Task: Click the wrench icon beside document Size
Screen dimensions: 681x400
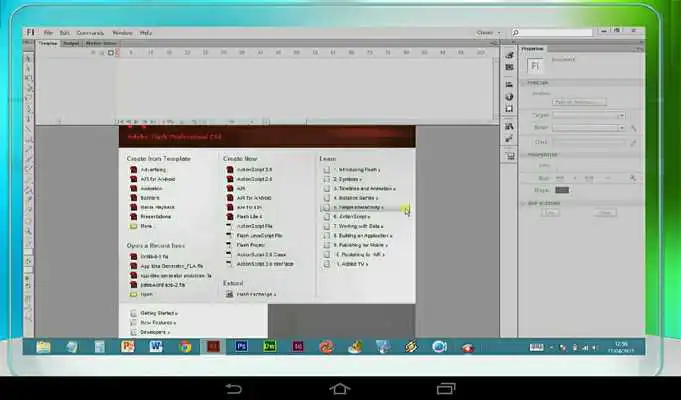Action: tap(633, 178)
